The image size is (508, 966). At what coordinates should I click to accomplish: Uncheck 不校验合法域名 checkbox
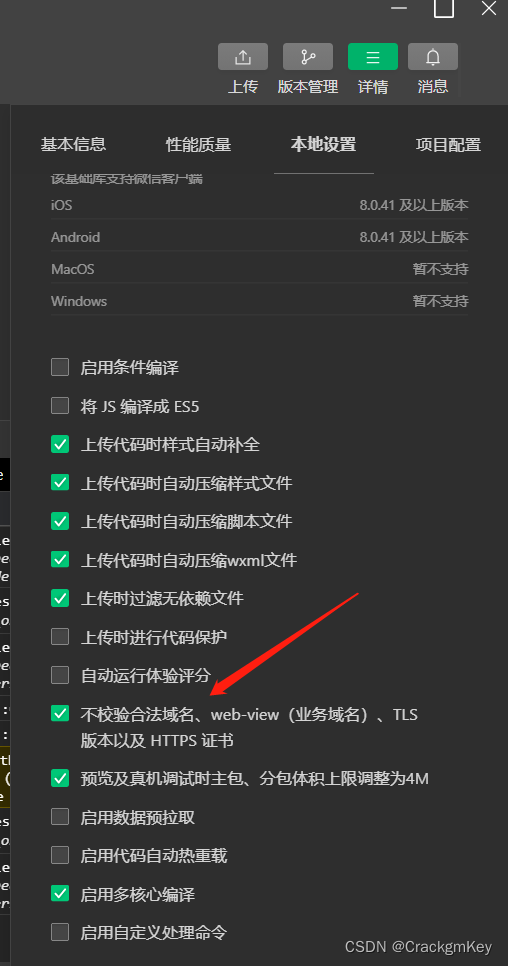coord(60,713)
